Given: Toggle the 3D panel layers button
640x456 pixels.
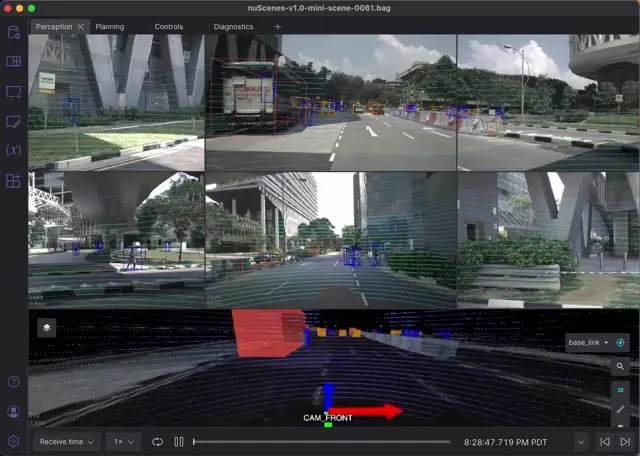Looking at the screenshot, I should pyautogui.click(x=47, y=327).
